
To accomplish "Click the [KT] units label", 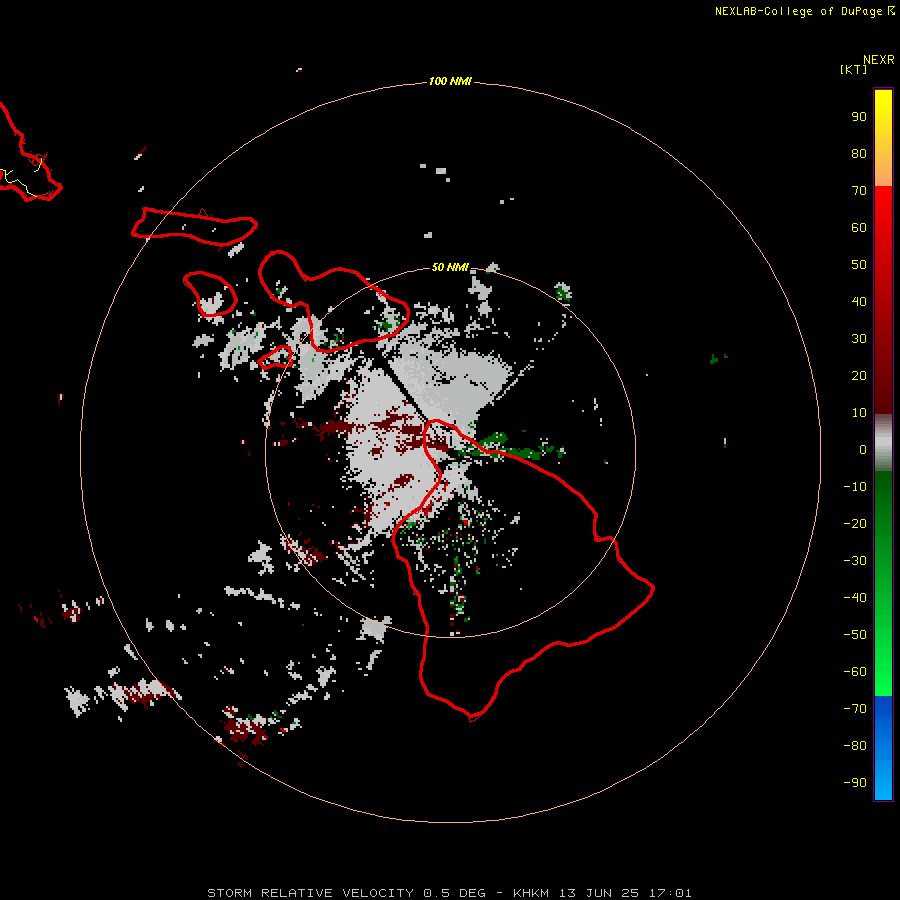I will (x=854, y=69).
